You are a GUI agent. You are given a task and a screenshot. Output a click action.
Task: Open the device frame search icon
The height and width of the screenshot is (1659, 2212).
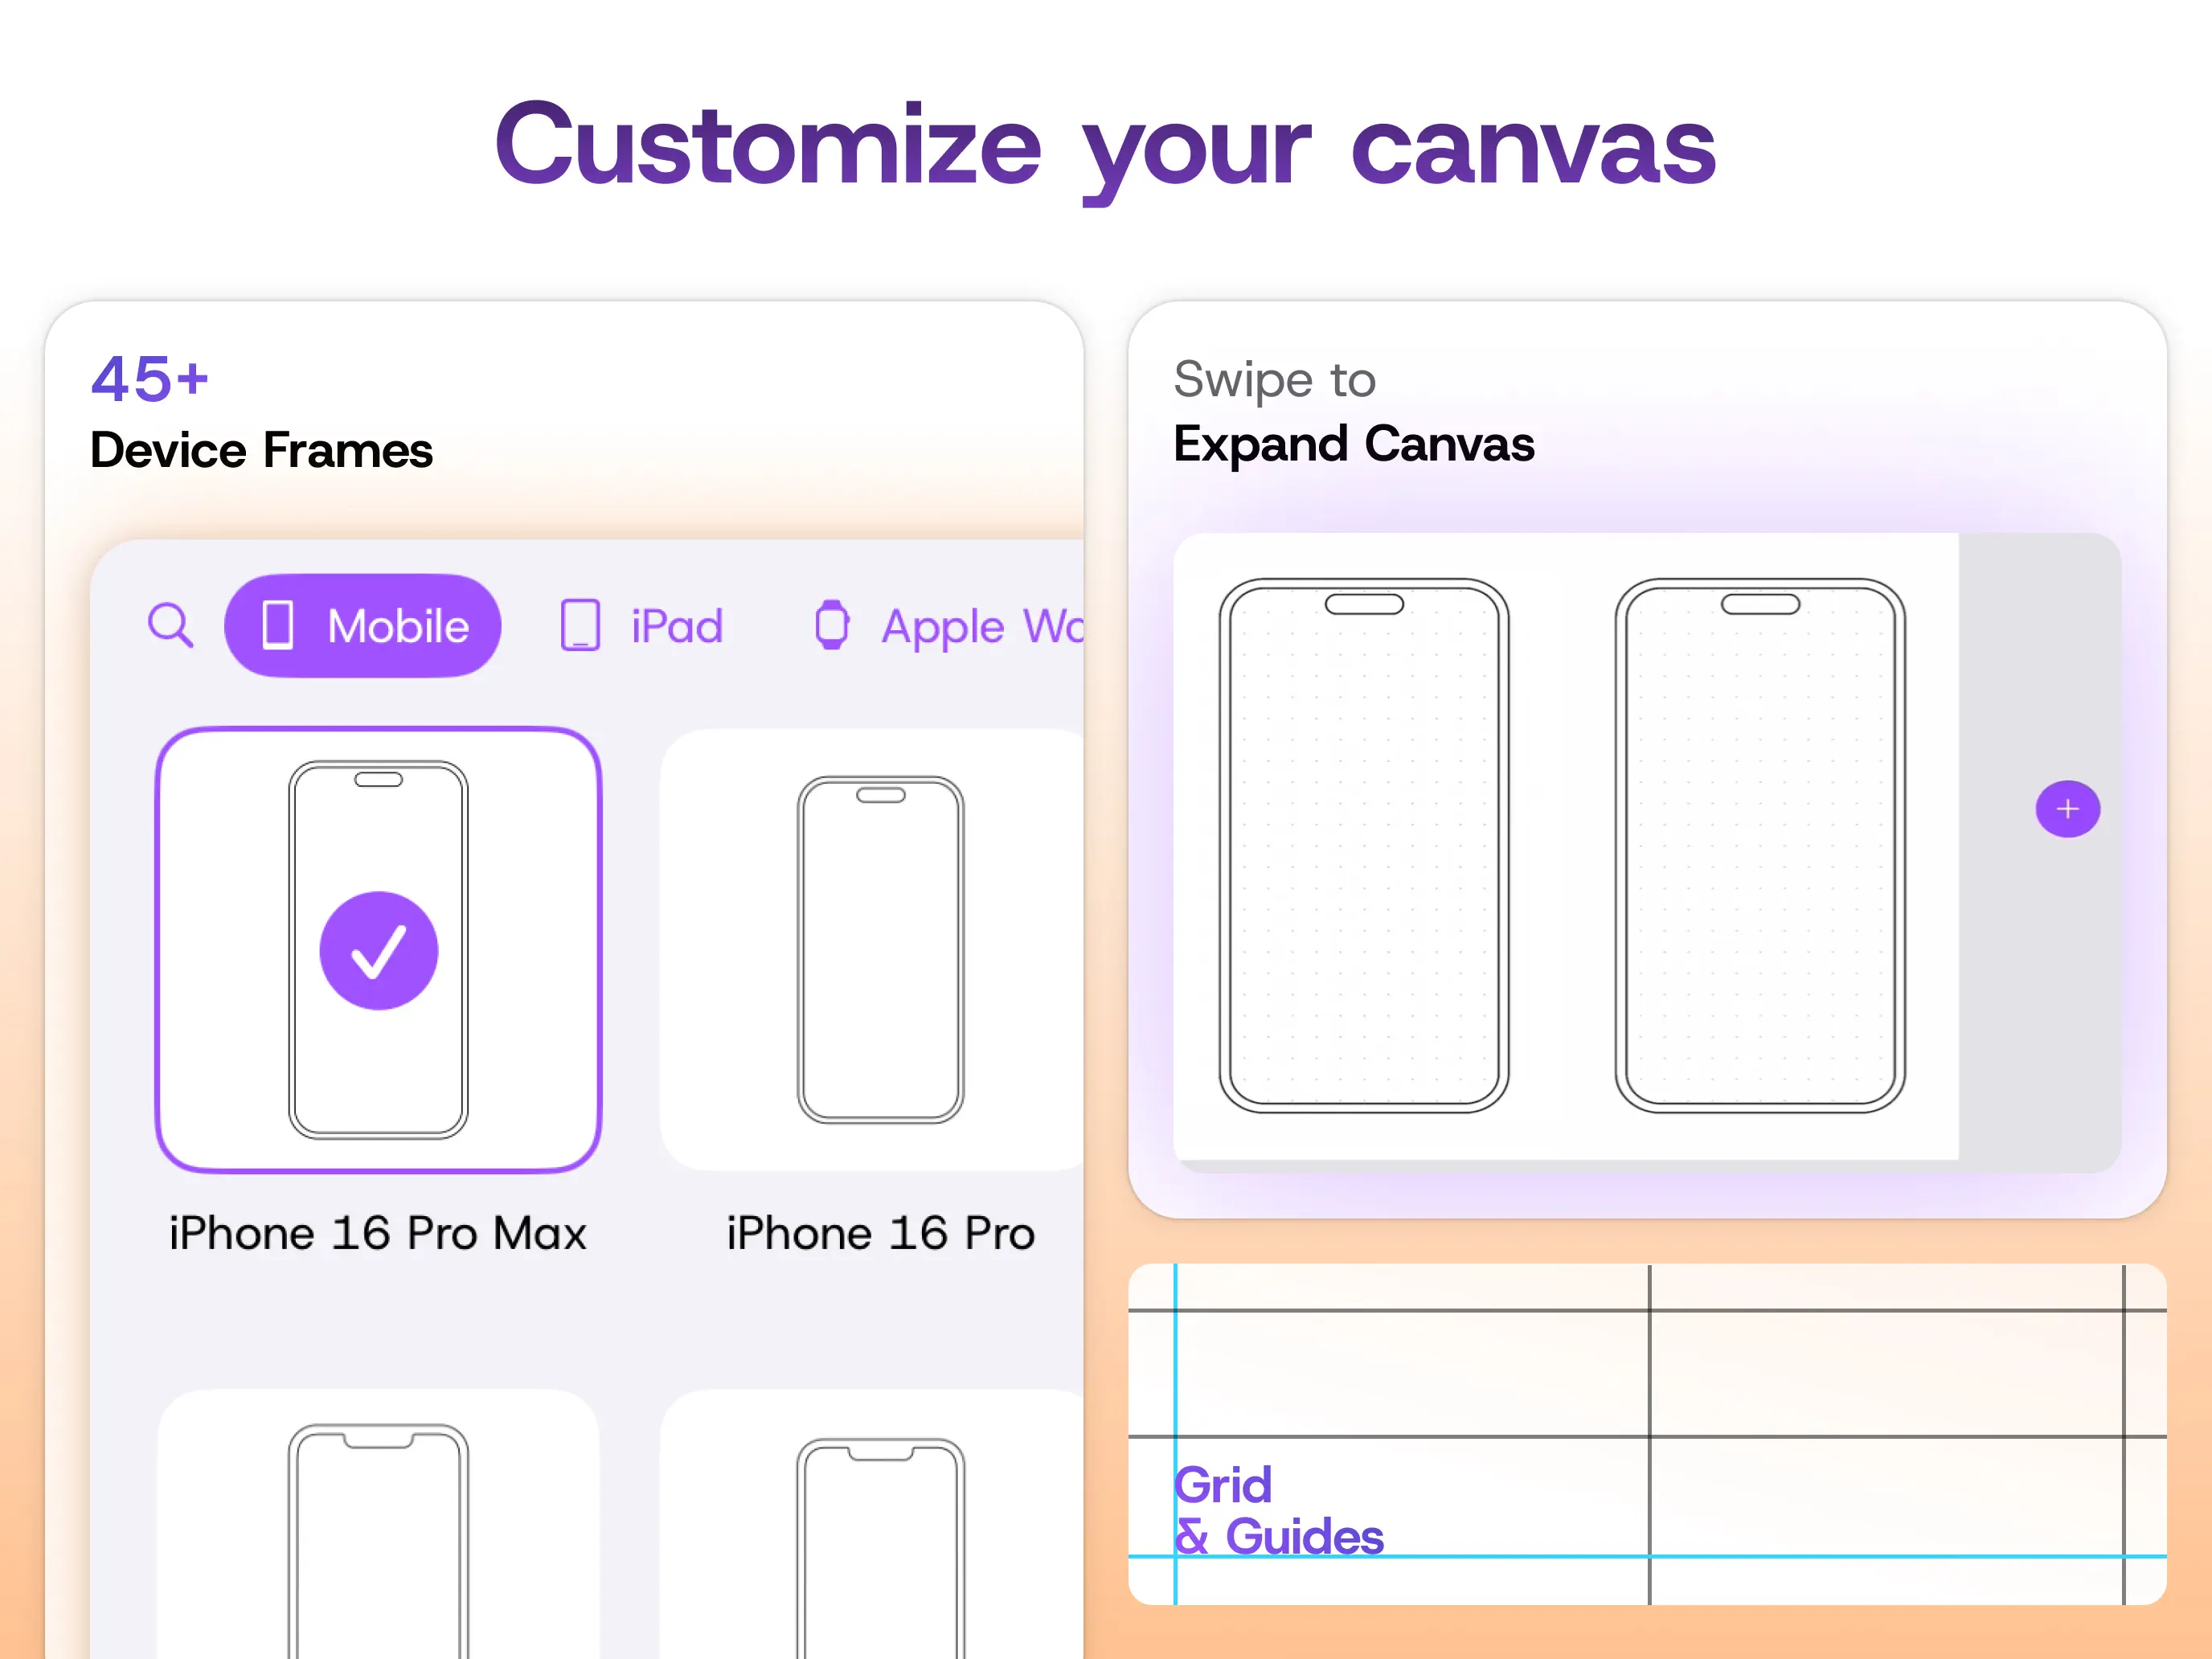(170, 626)
